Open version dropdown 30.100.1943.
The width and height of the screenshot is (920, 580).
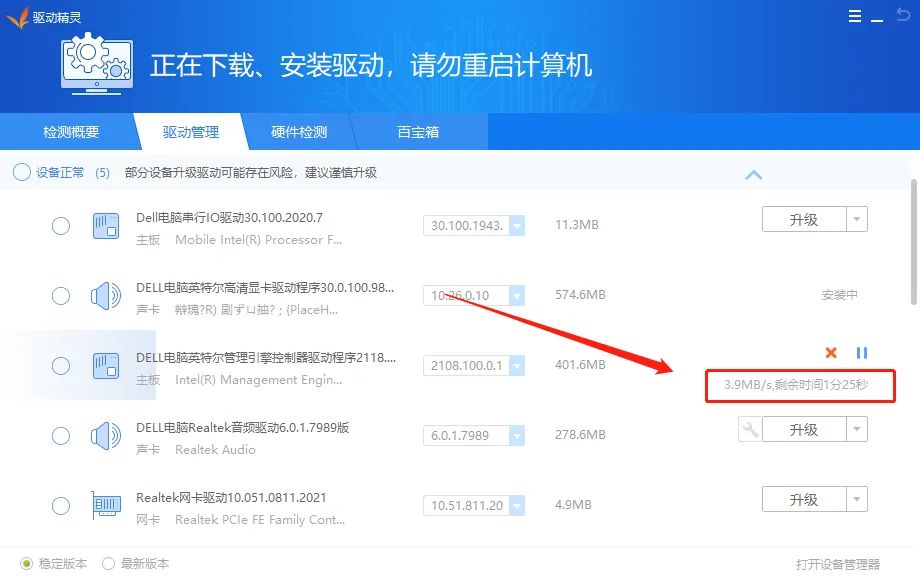517,226
